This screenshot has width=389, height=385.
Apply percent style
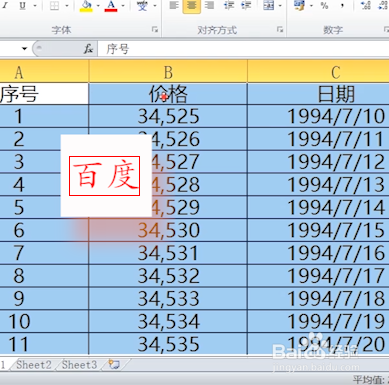(x=324, y=5)
